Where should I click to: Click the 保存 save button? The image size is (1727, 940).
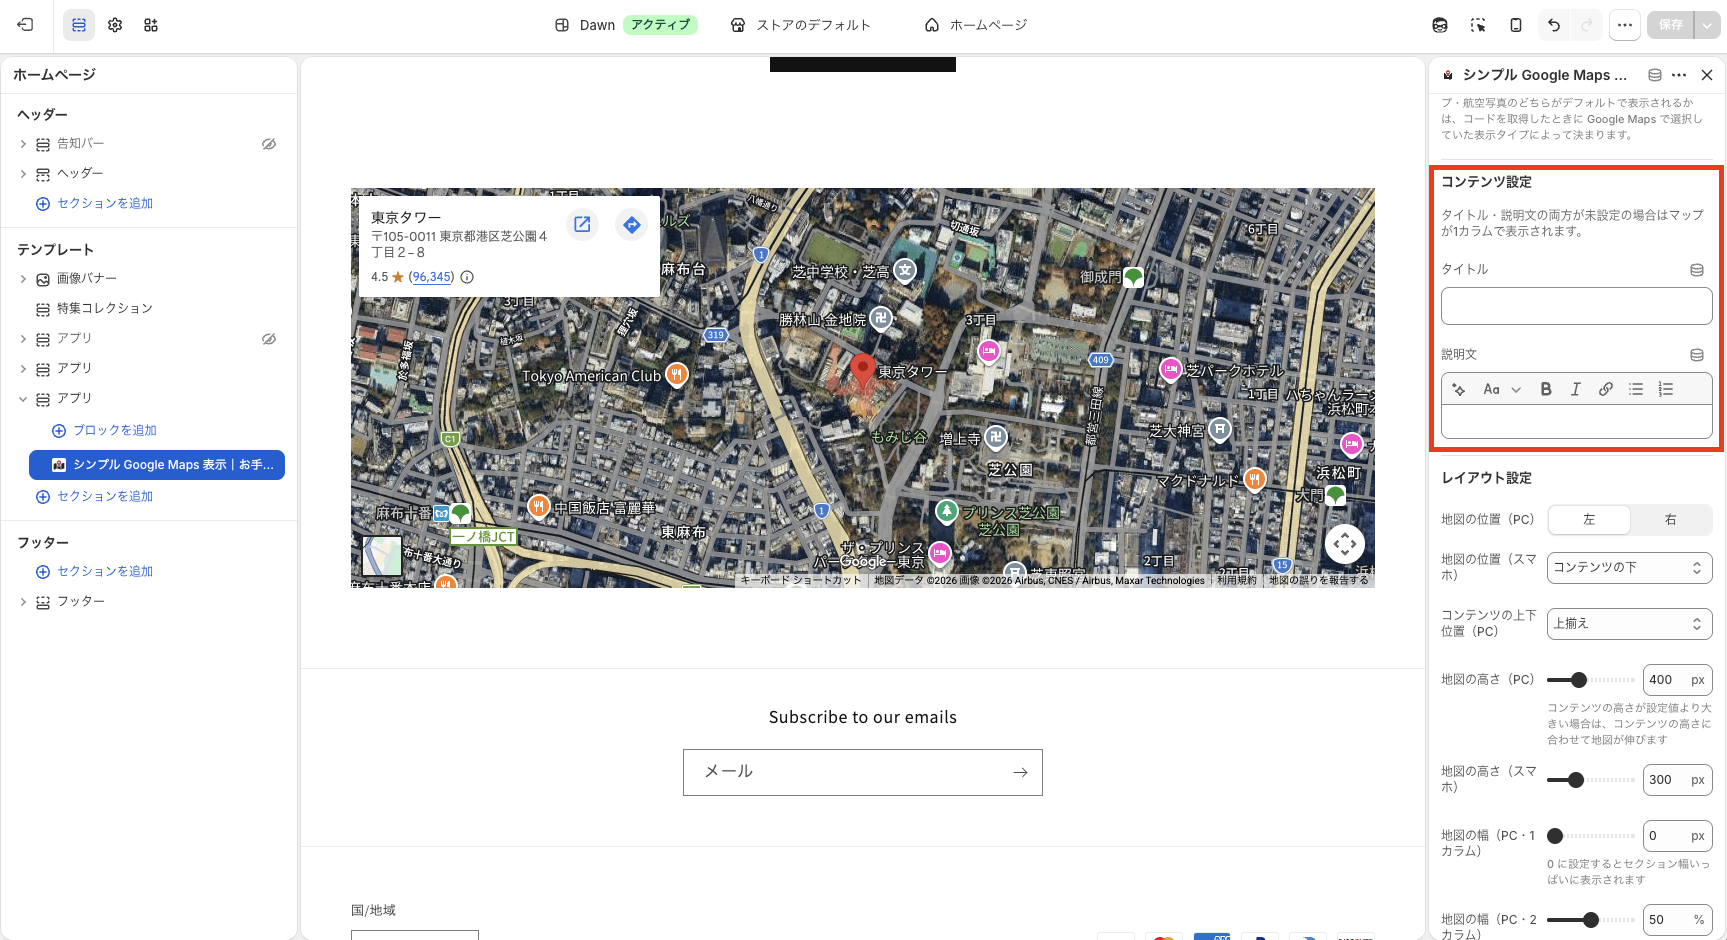pos(1671,25)
